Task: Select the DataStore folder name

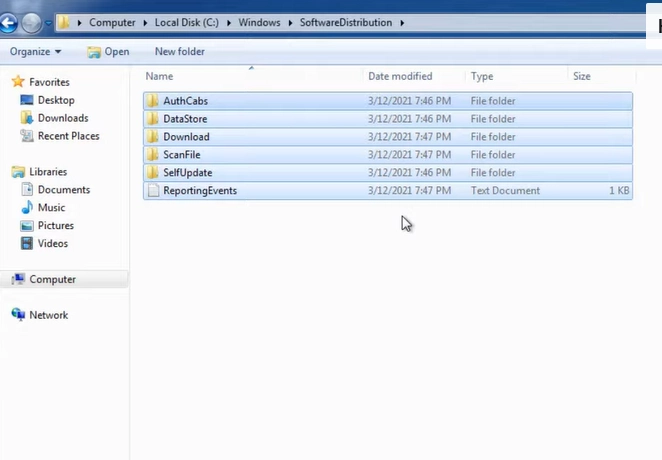Action: 185,119
